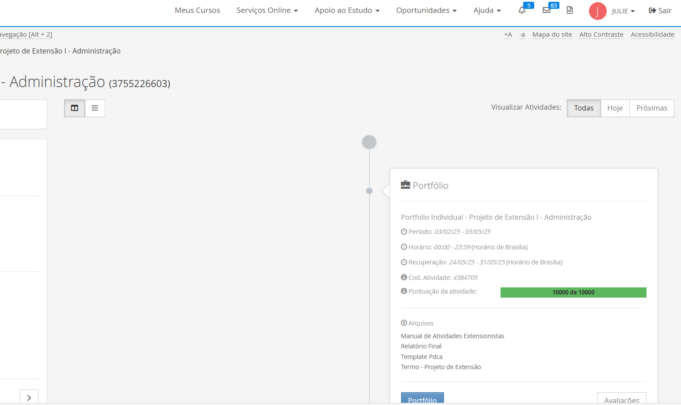Expand the Apoio ao Estudo dropdown
This screenshot has width=681, height=405.
(348, 10)
